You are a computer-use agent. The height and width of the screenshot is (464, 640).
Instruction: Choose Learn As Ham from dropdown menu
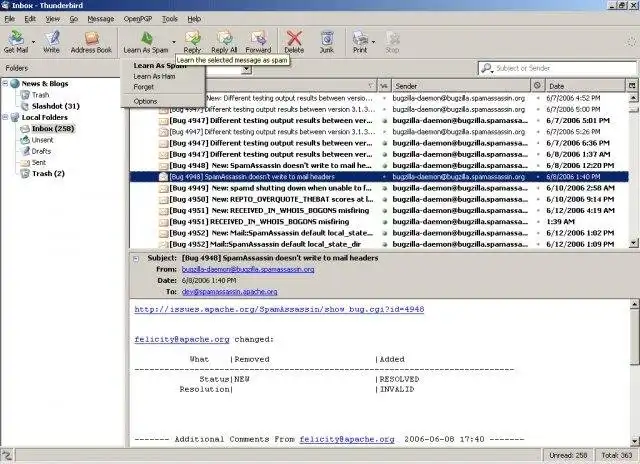pyautogui.click(x=154, y=76)
